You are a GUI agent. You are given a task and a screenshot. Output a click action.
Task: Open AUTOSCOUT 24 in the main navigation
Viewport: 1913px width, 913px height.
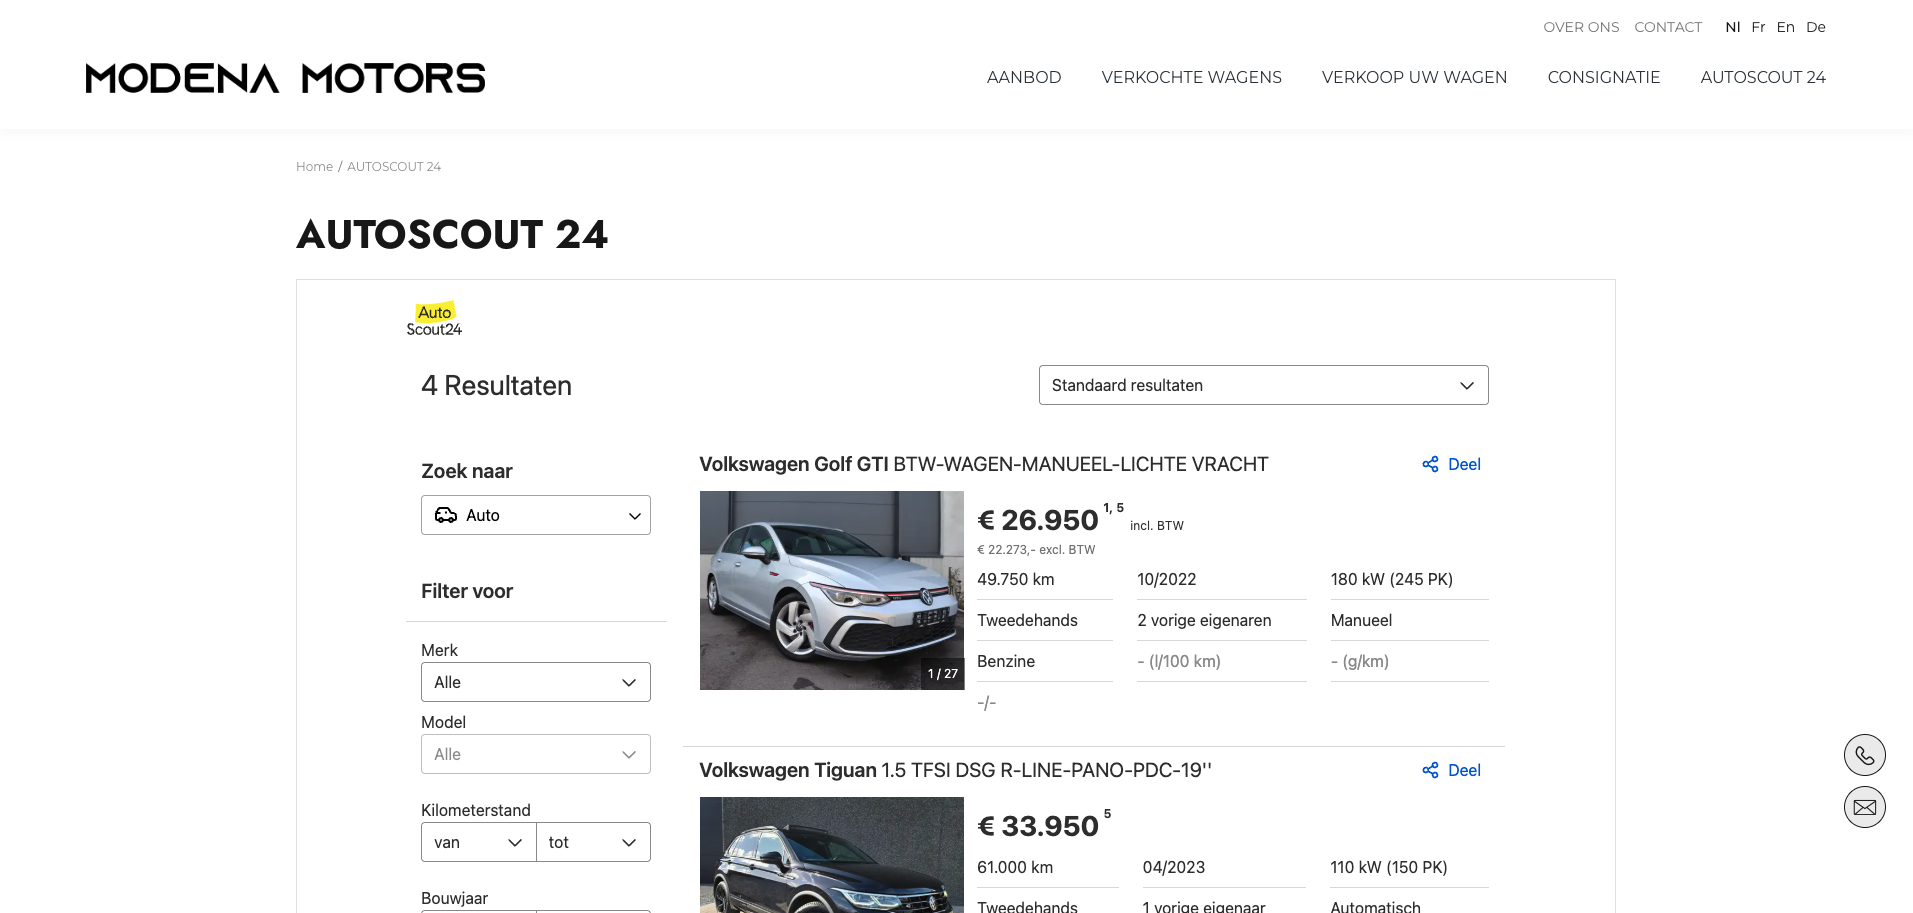[1763, 77]
